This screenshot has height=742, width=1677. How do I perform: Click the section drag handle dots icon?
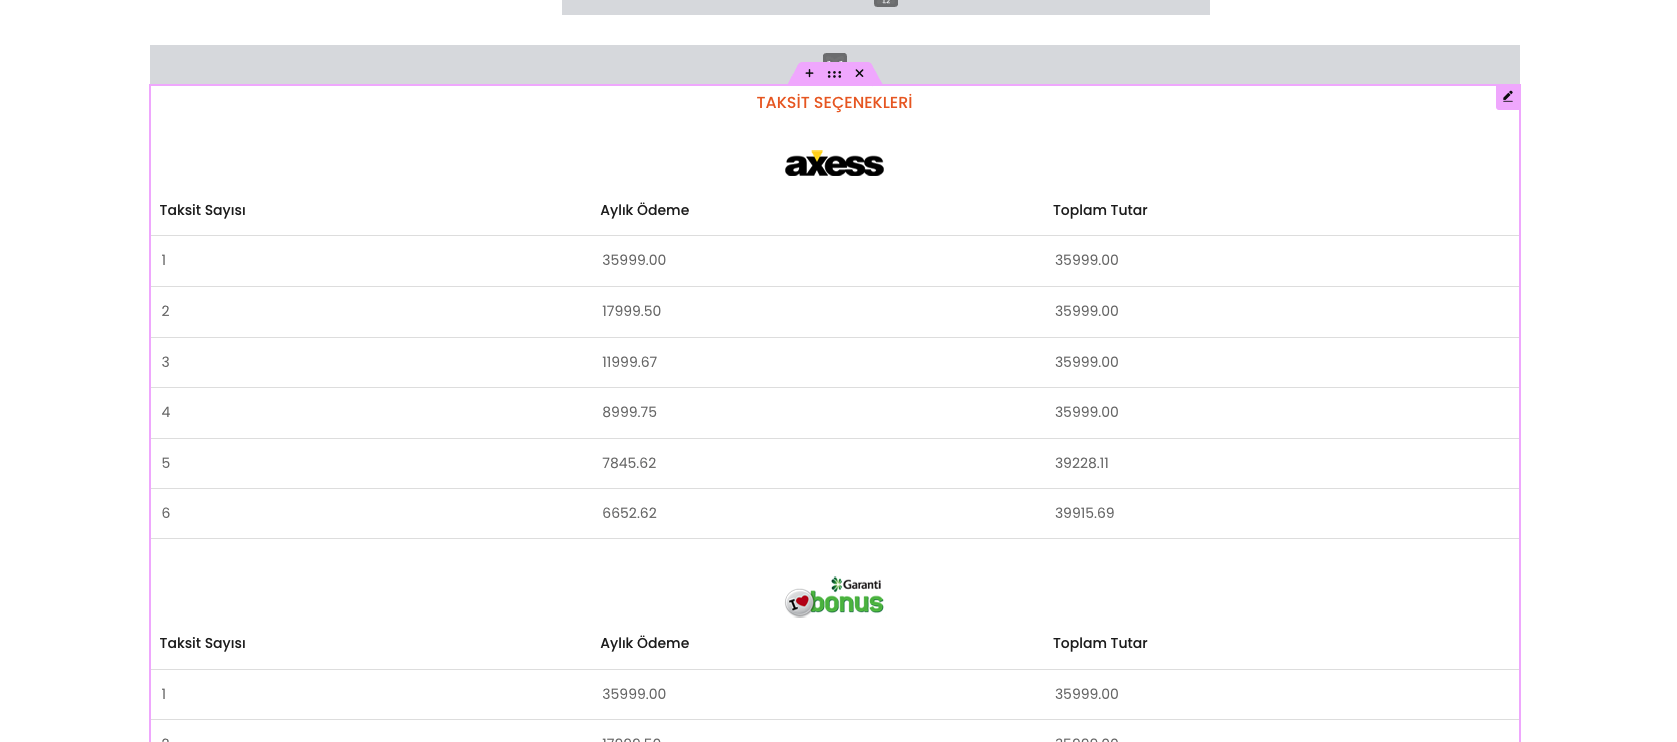(834, 74)
